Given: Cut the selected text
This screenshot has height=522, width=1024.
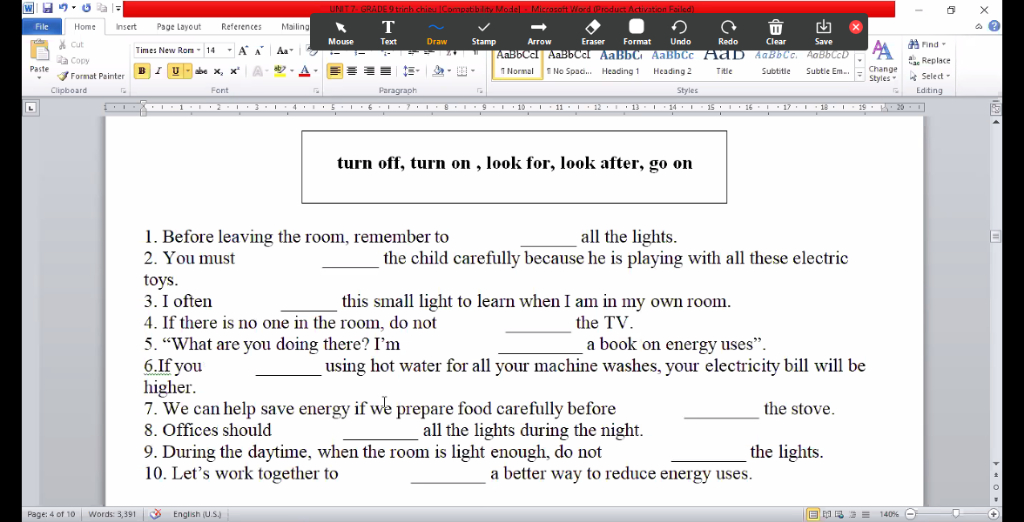Looking at the screenshot, I should point(71,44).
